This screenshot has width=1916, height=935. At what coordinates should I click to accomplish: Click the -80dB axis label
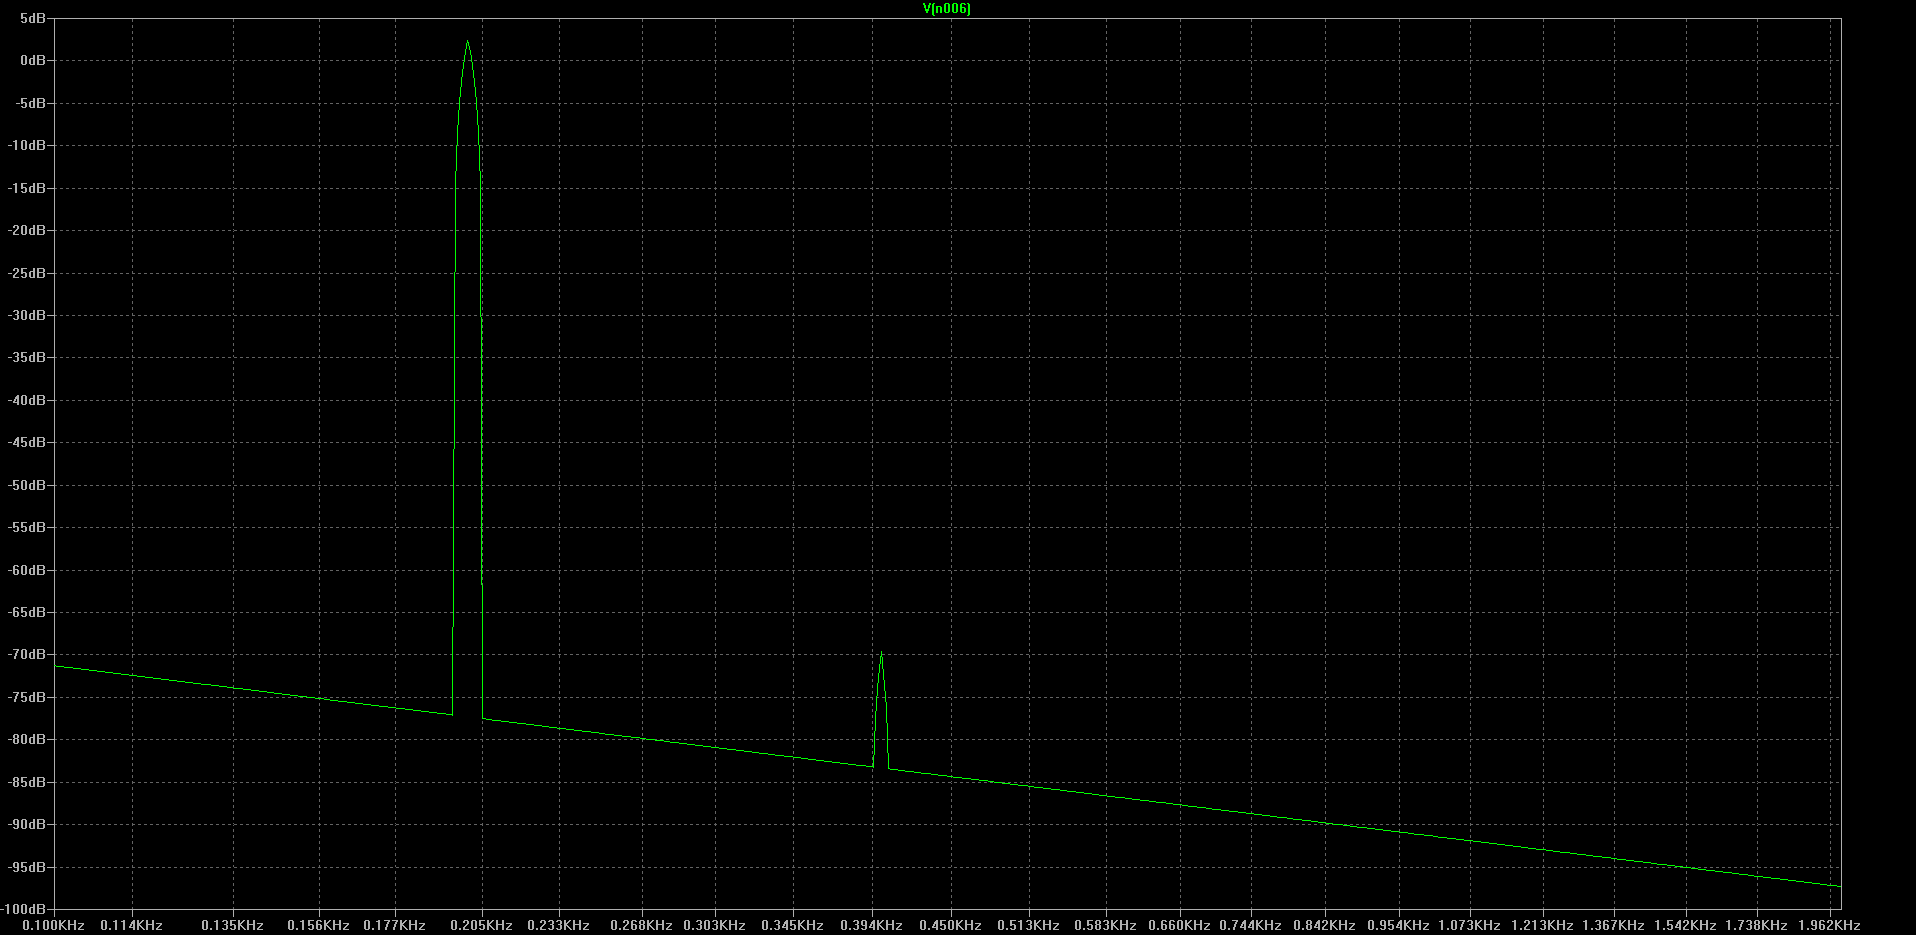[x=27, y=739]
